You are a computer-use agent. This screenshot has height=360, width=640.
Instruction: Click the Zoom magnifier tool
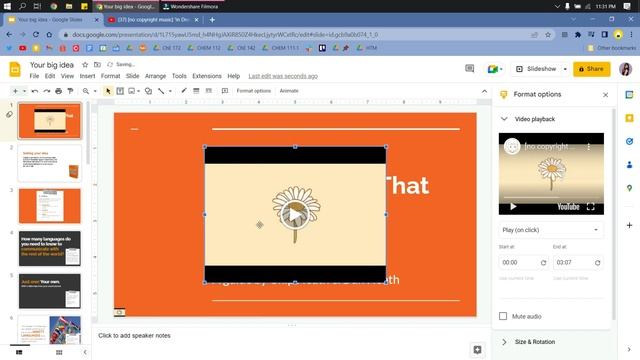(86, 91)
